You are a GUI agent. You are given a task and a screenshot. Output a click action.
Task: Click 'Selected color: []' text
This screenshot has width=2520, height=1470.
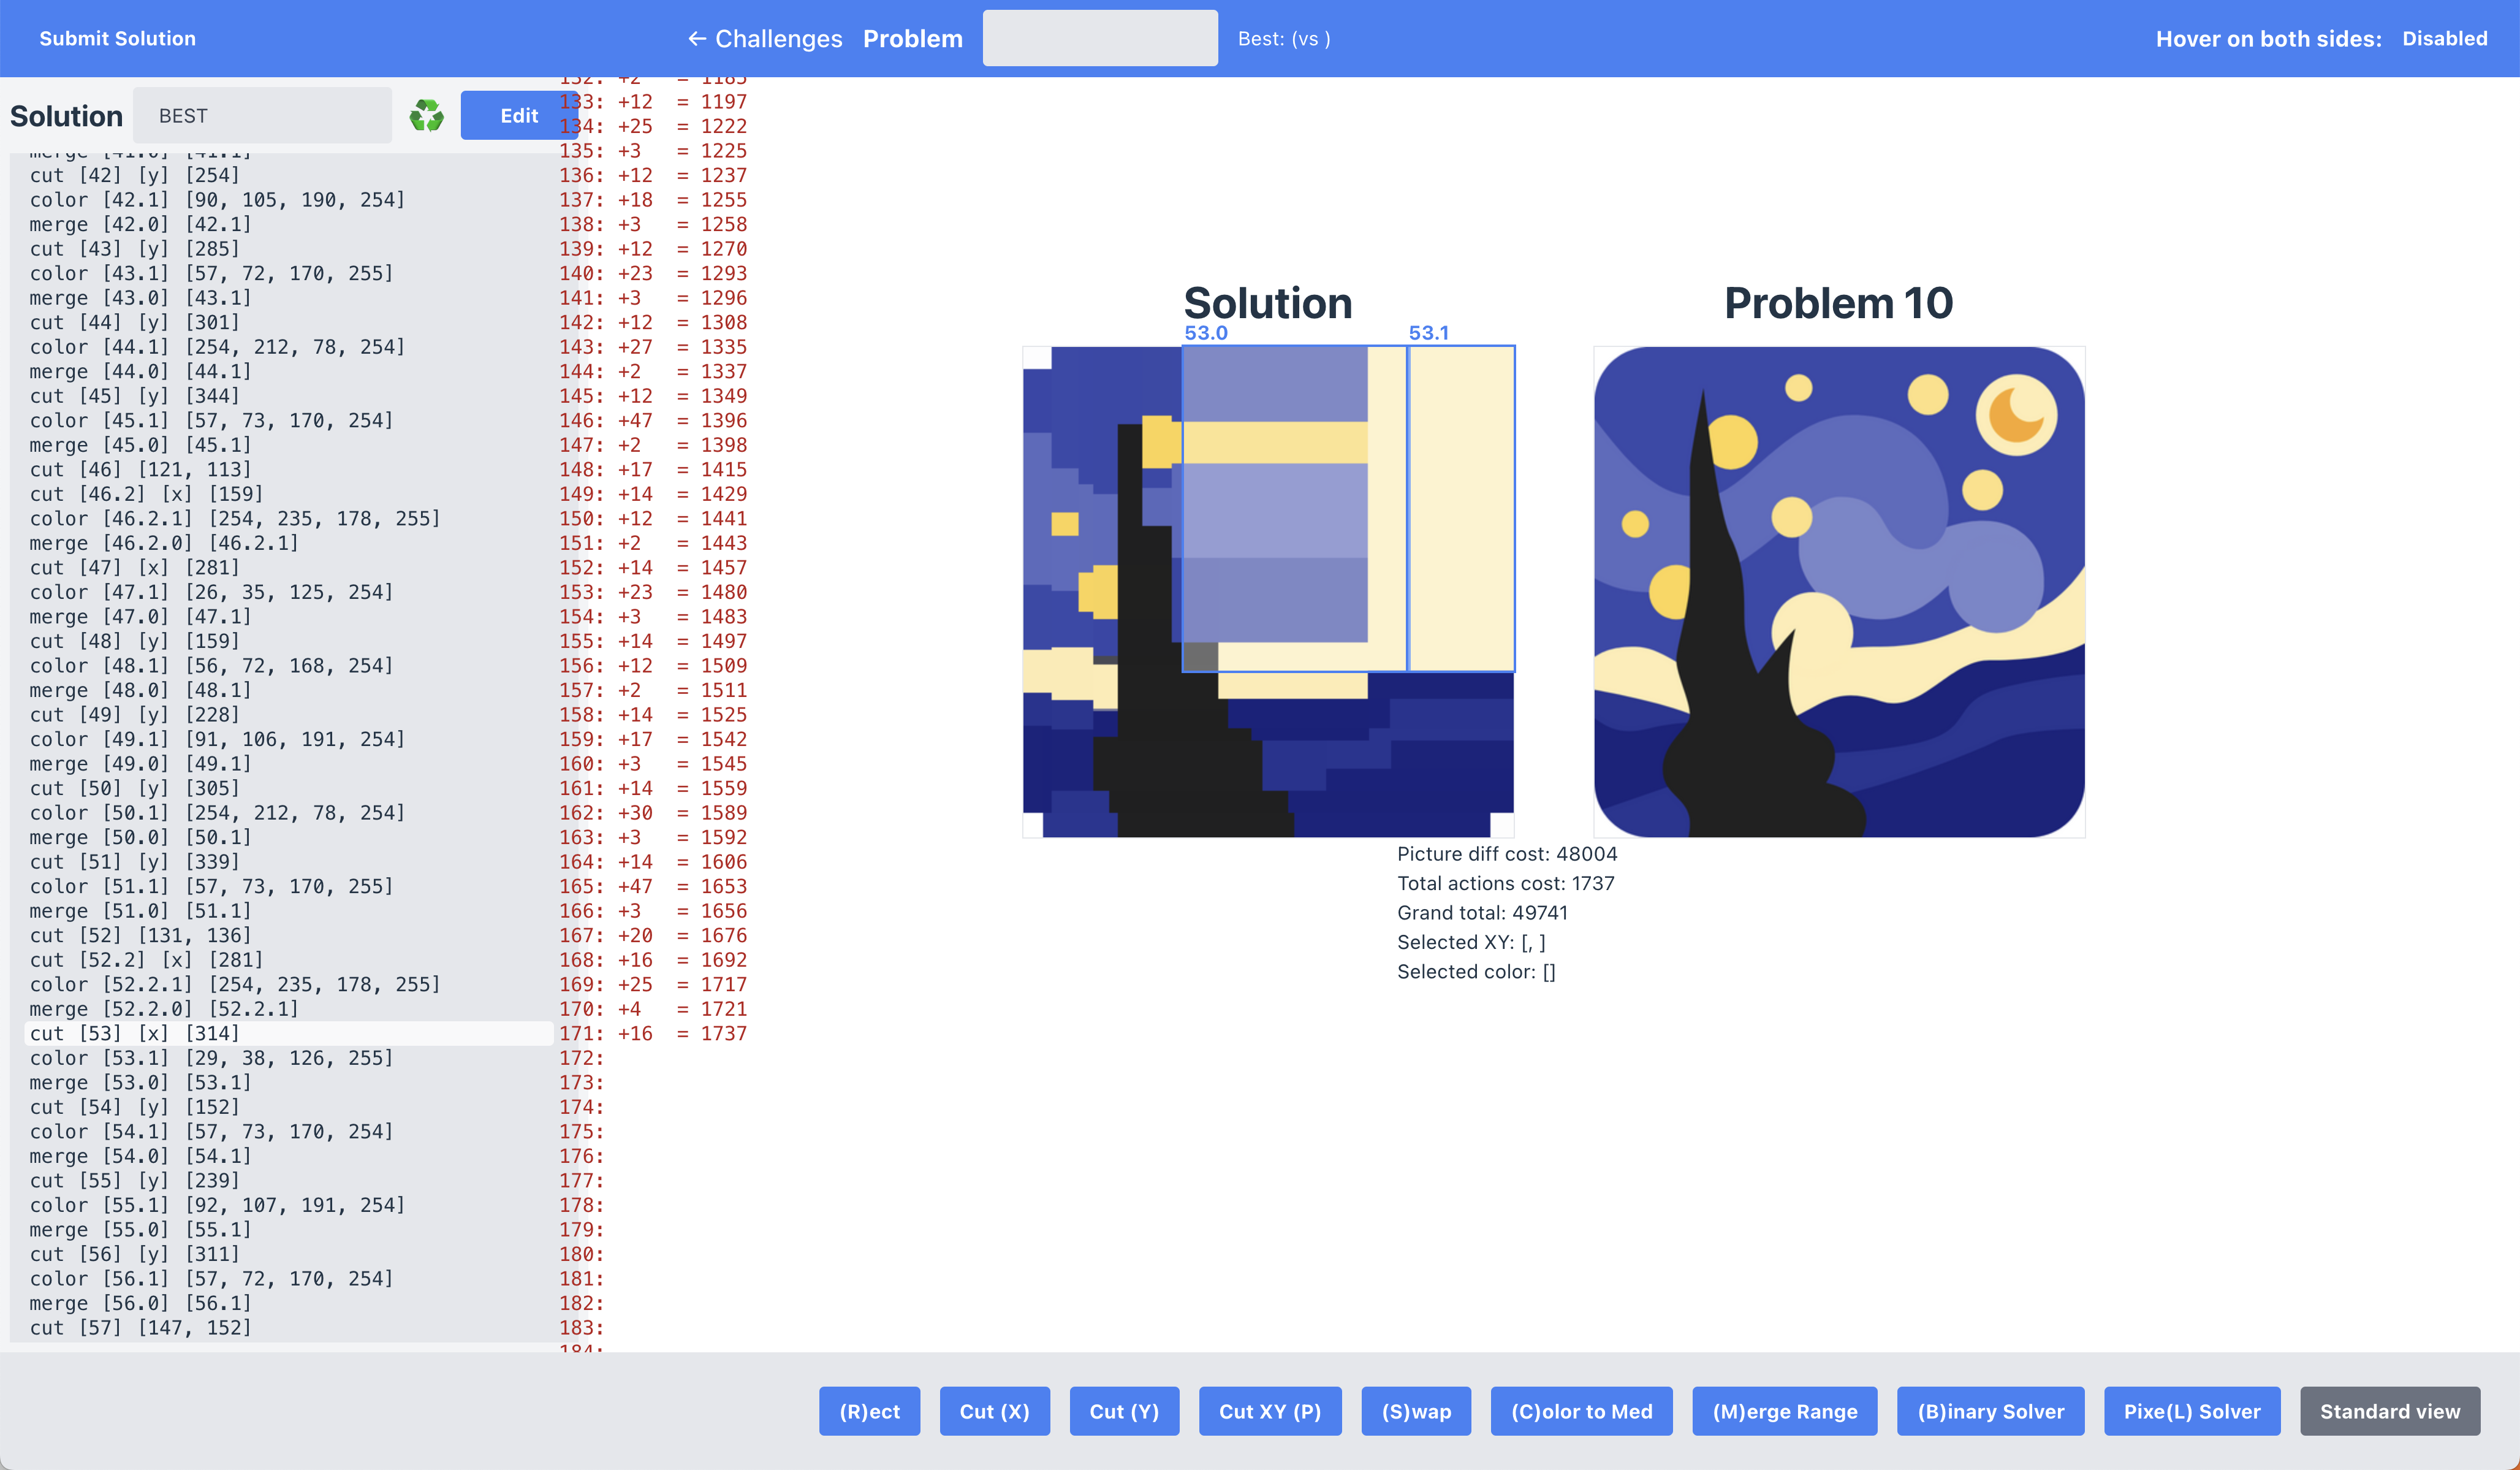point(1476,971)
